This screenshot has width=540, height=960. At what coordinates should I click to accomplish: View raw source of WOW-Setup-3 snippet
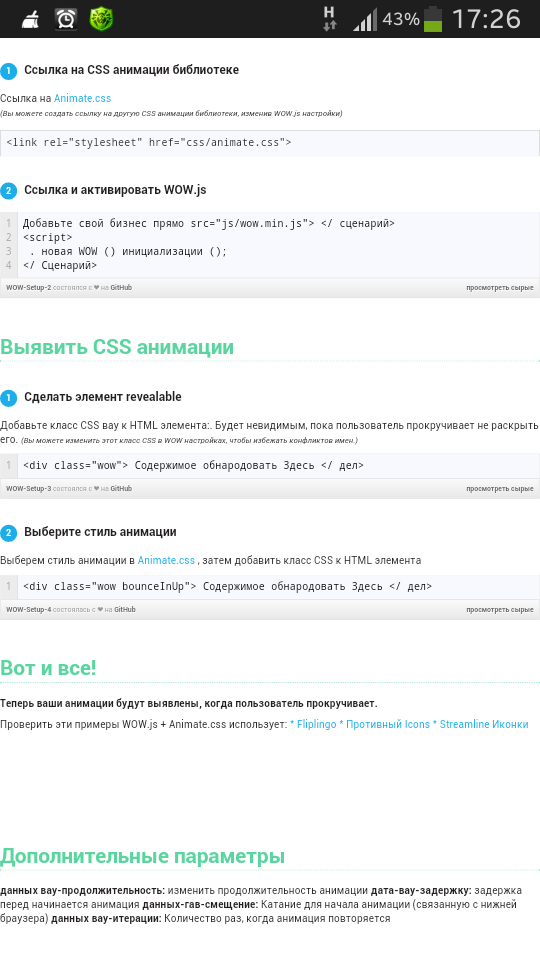tap(500, 489)
